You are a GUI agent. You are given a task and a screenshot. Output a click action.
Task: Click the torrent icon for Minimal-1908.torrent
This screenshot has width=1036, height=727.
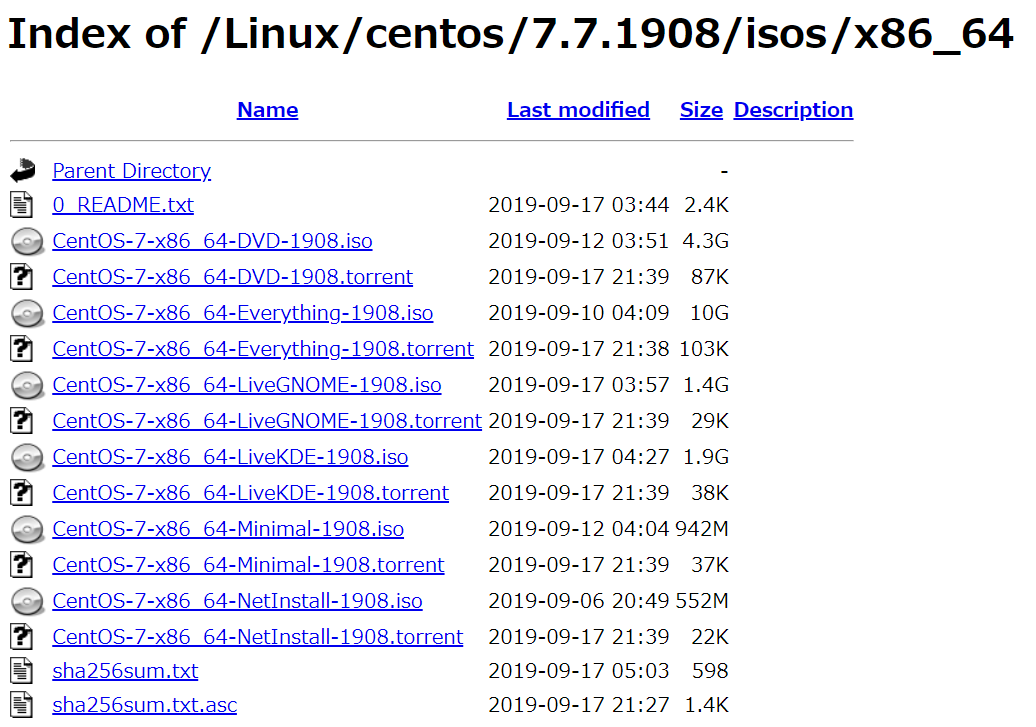pyautogui.click(x=27, y=565)
